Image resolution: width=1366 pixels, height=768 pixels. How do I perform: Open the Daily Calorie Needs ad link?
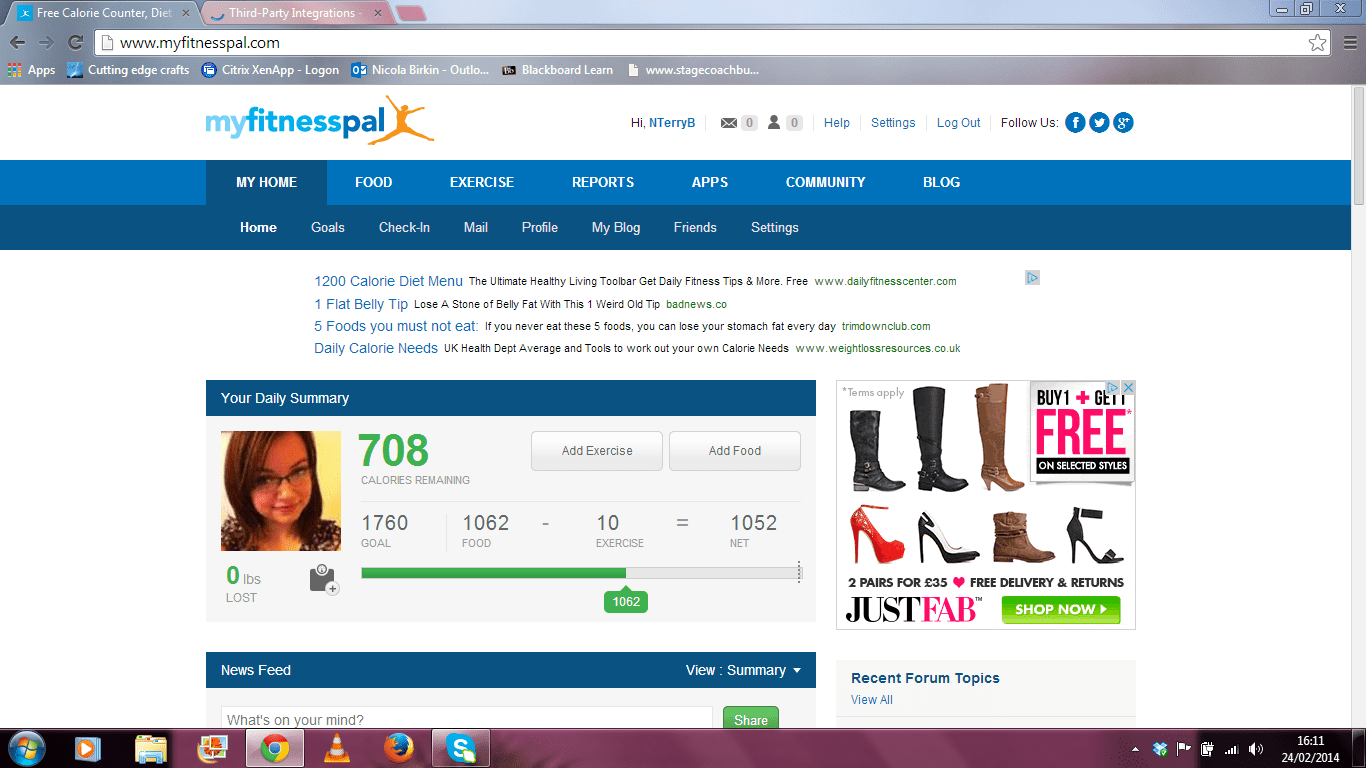(376, 348)
